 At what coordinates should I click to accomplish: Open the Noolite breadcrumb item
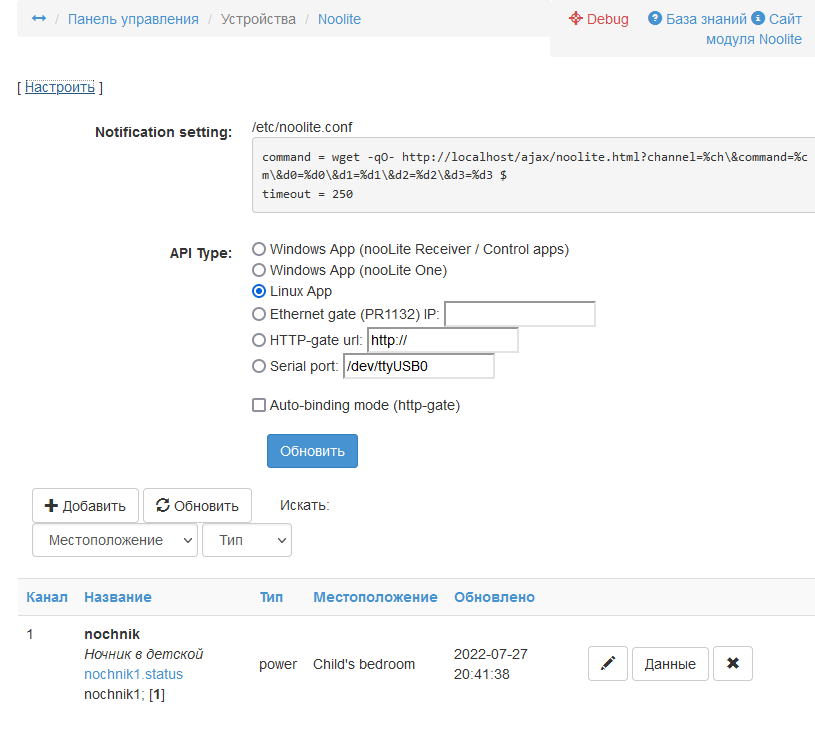[339, 19]
